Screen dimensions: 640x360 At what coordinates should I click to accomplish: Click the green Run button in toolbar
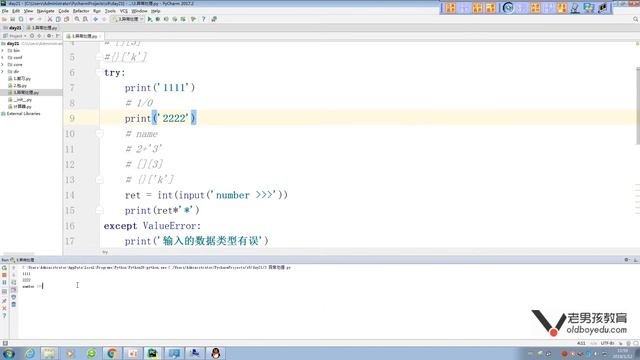point(150,19)
